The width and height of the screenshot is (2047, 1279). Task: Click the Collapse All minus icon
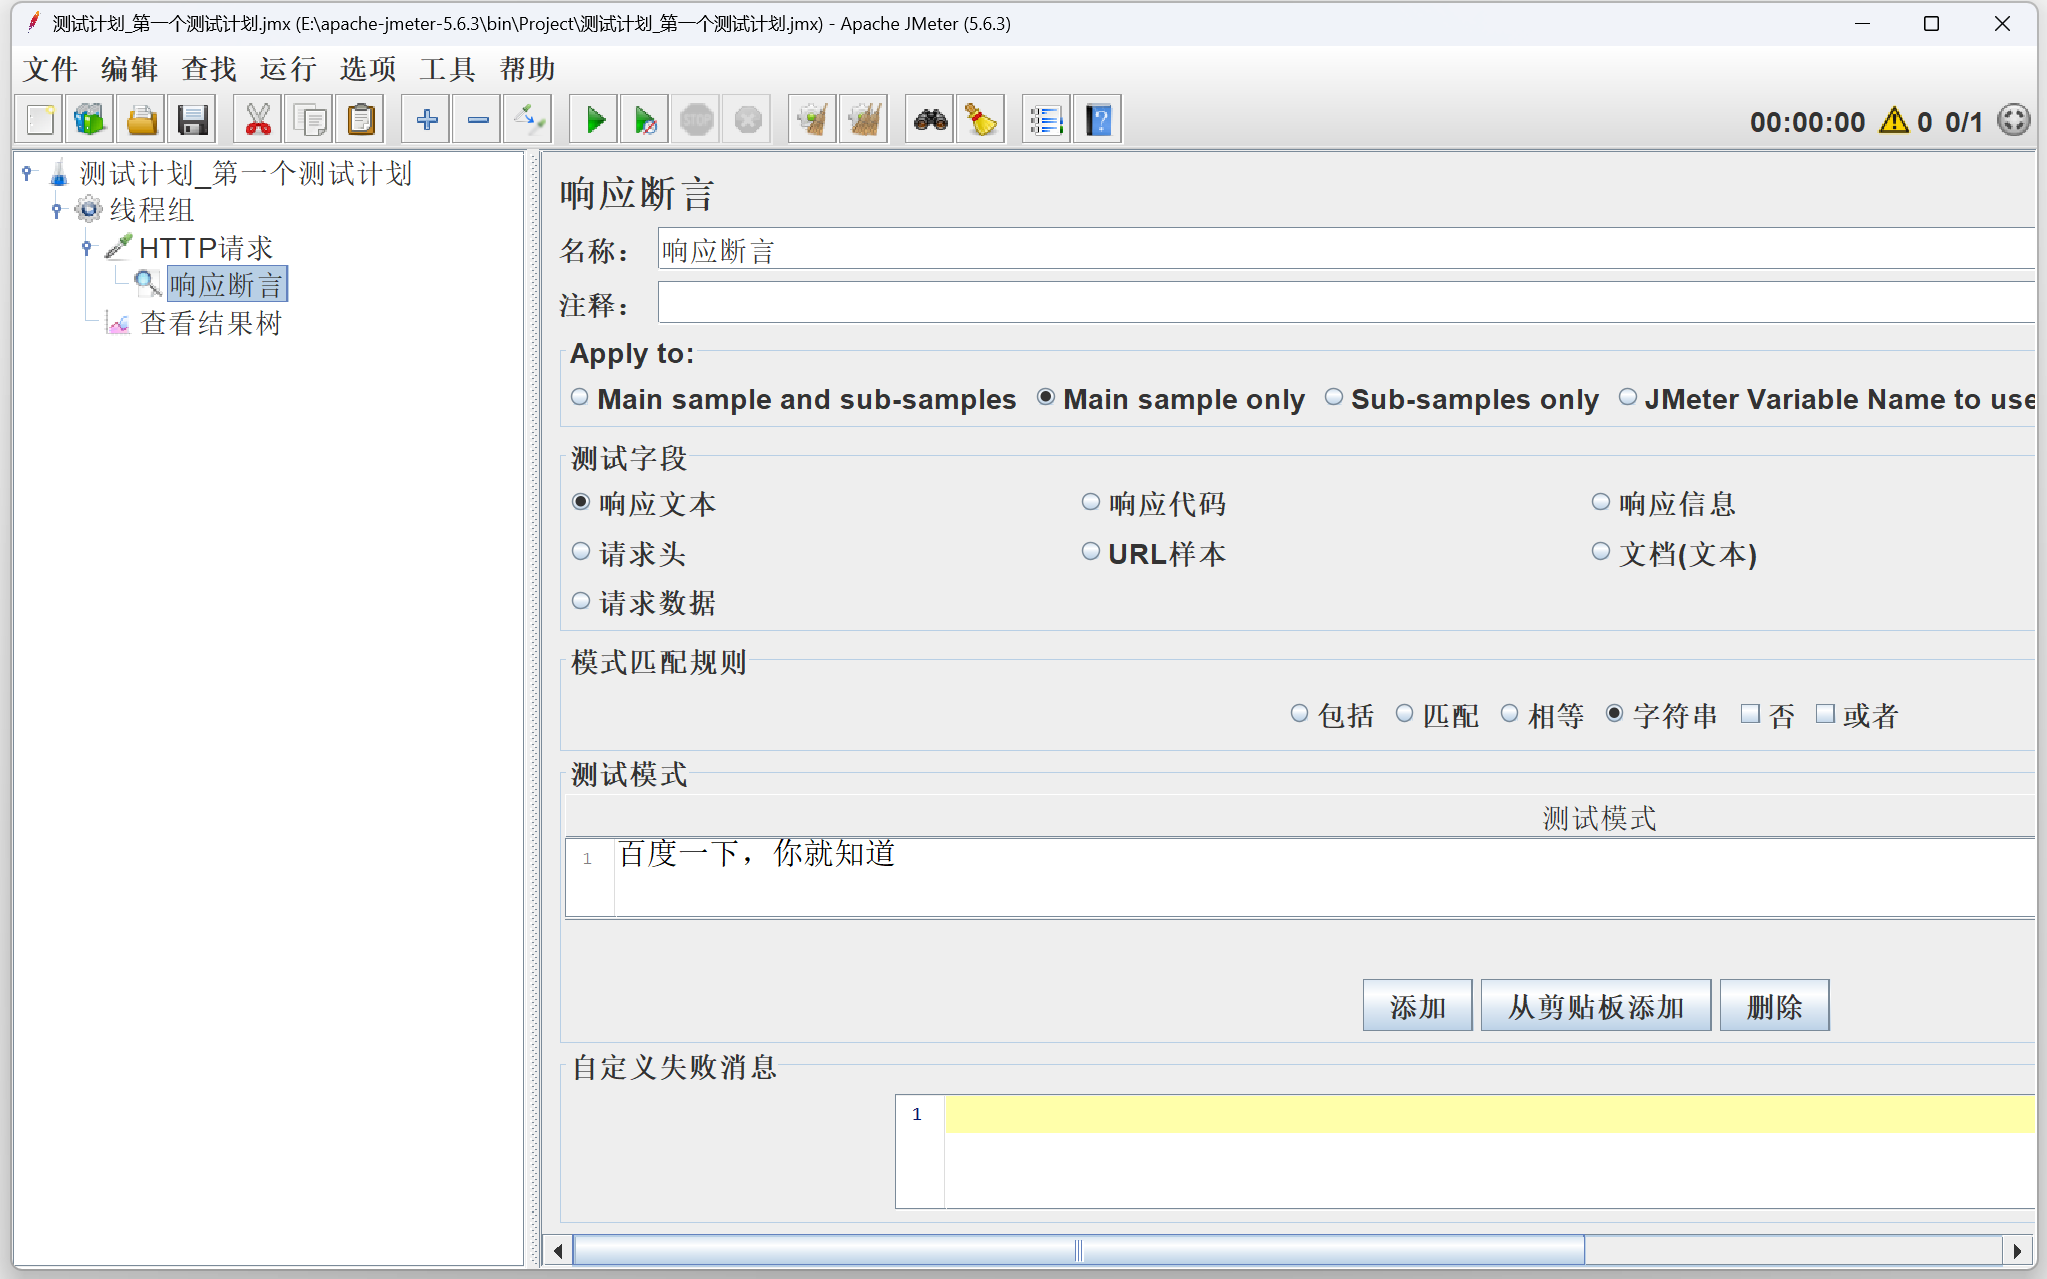[x=478, y=120]
